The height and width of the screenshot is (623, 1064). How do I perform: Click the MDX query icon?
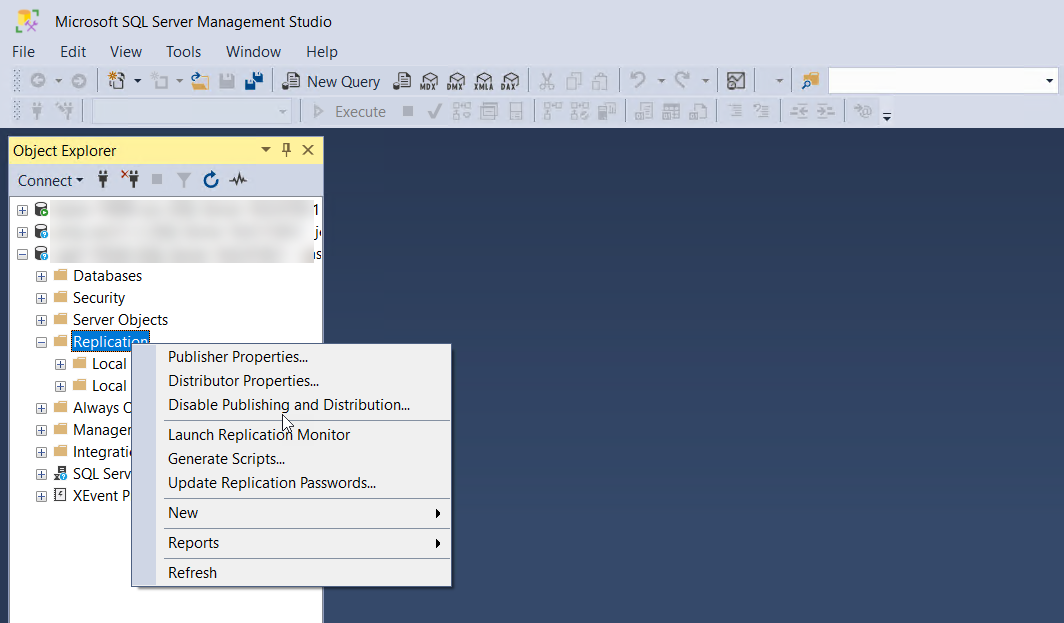coord(429,81)
